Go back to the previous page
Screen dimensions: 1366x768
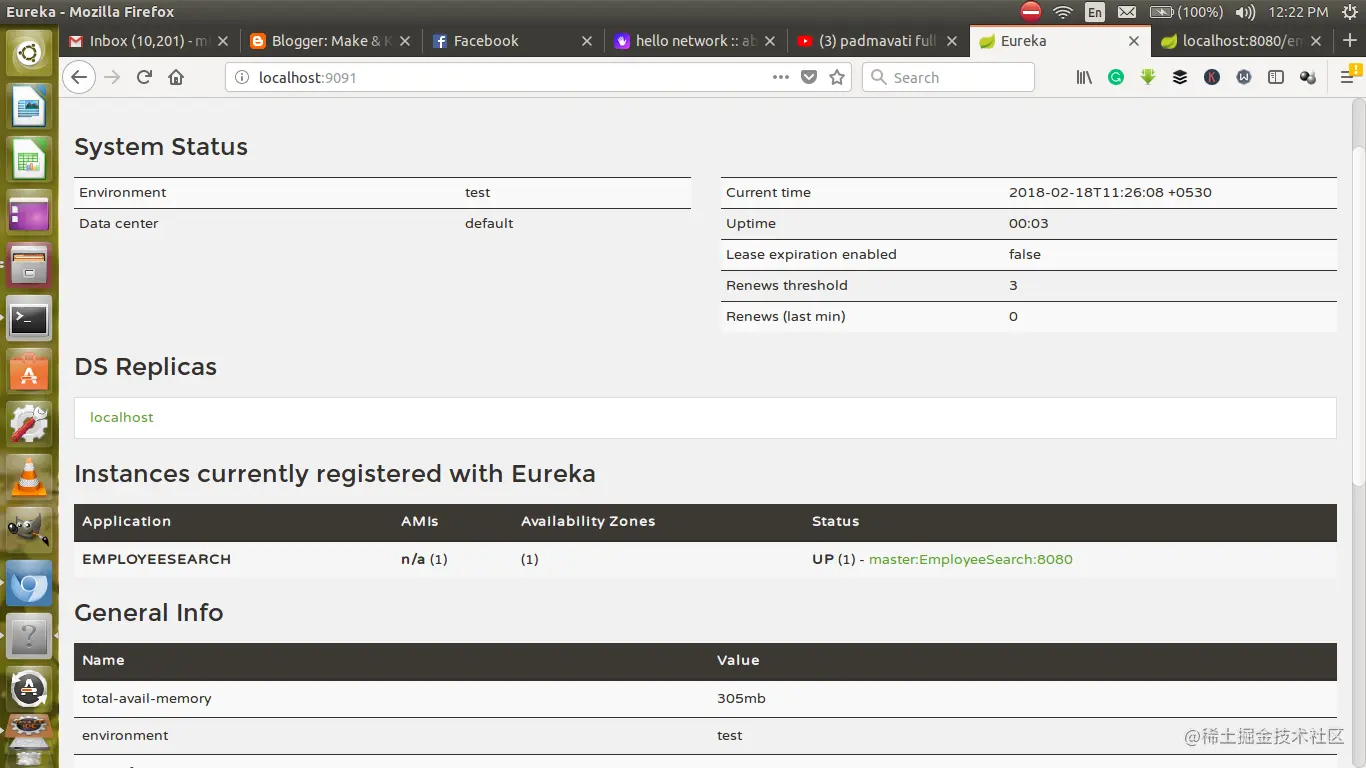[79, 77]
